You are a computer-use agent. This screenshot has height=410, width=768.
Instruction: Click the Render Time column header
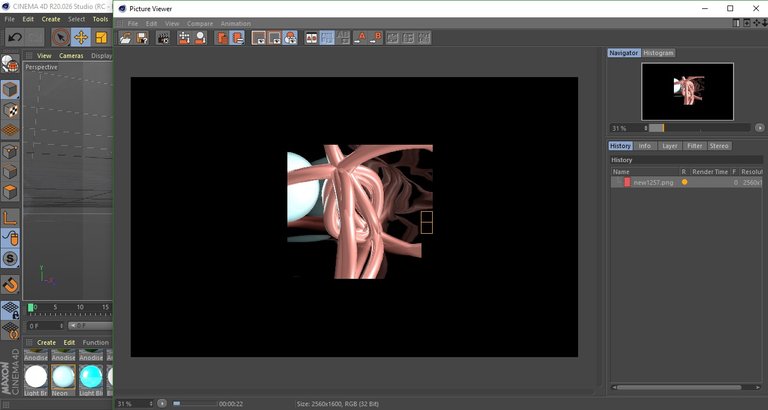(x=710, y=172)
